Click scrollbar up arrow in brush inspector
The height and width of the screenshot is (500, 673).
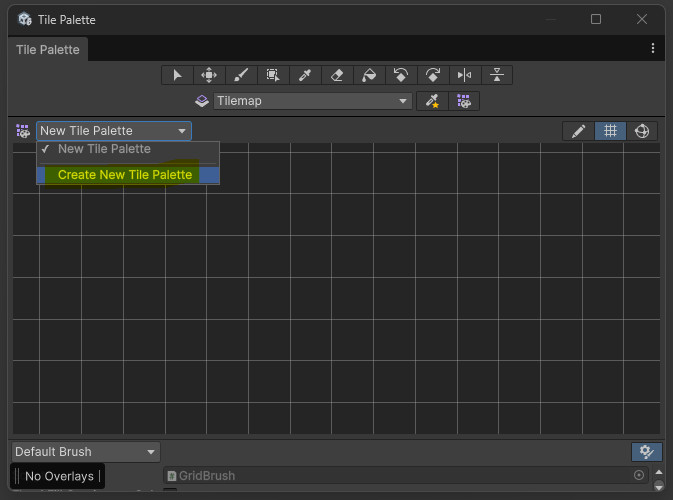[659, 472]
